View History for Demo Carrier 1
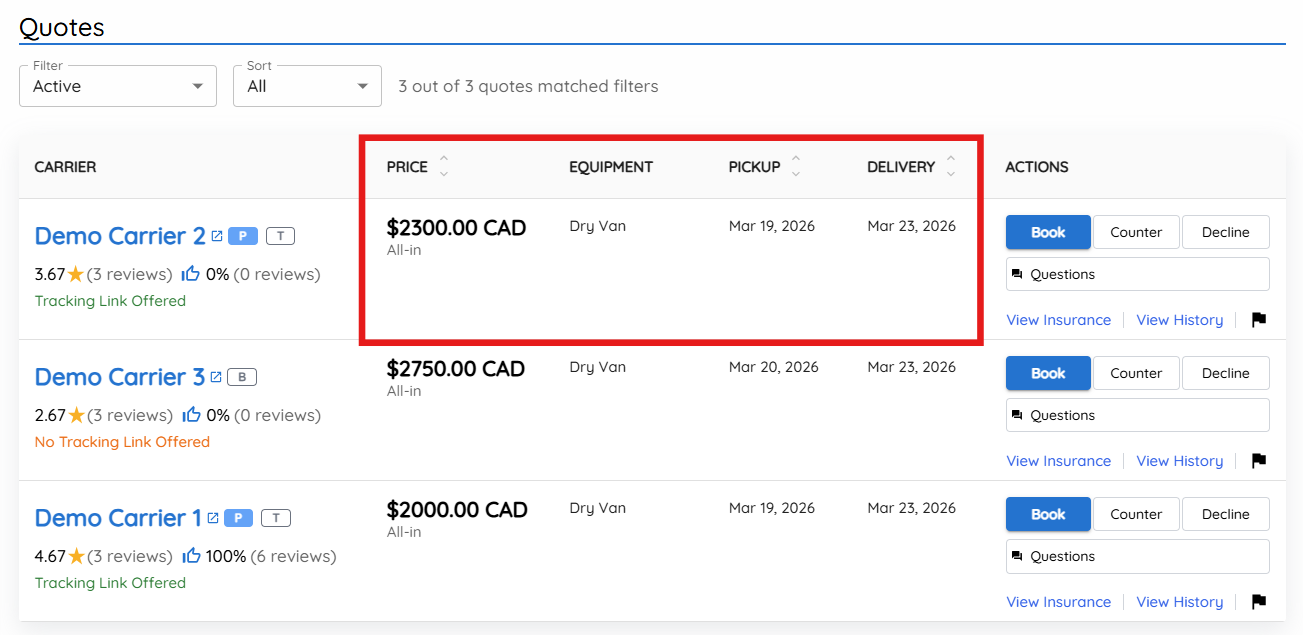Viewport: 1303px width, 635px height. point(1180,602)
